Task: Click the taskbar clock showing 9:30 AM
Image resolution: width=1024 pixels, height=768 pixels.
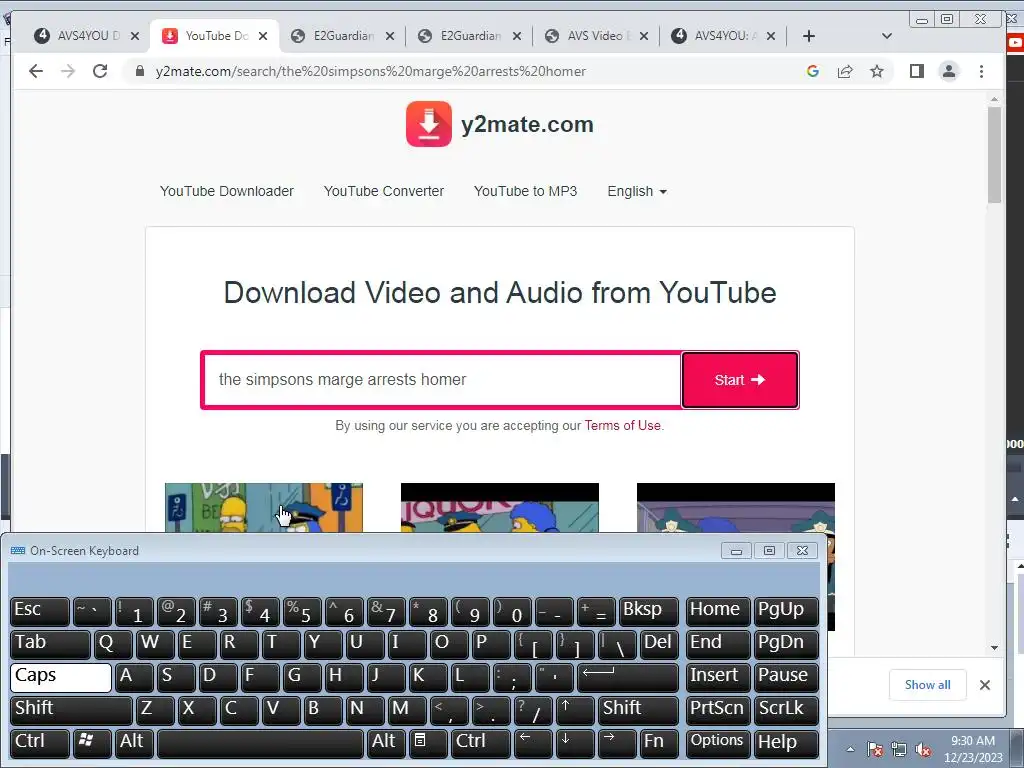Action: pyautogui.click(x=972, y=749)
